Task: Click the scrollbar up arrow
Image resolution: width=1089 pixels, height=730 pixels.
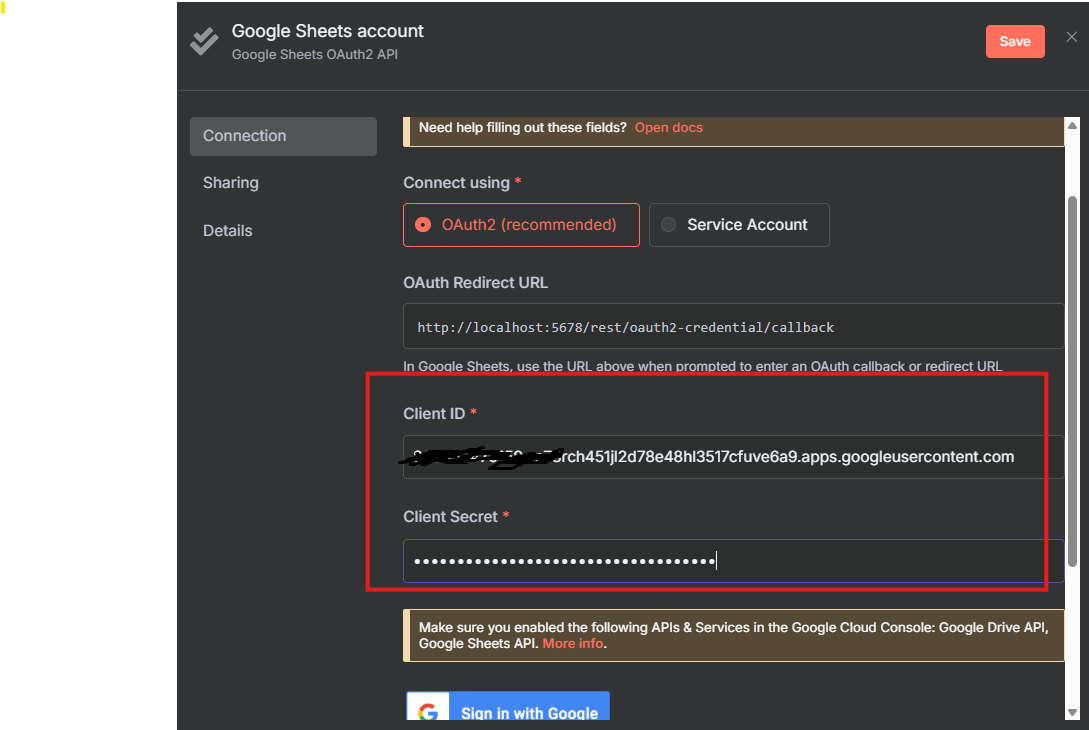Action: [x=1072, y=126]
